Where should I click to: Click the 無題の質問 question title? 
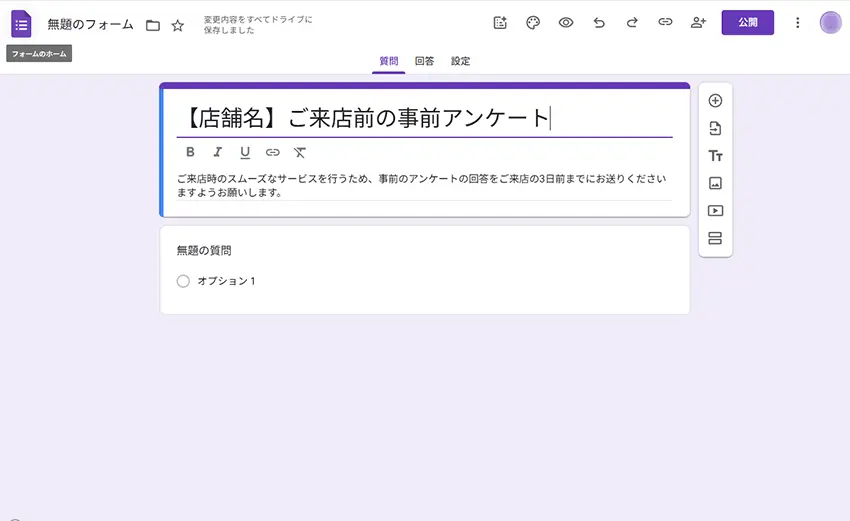click(204, 250)
